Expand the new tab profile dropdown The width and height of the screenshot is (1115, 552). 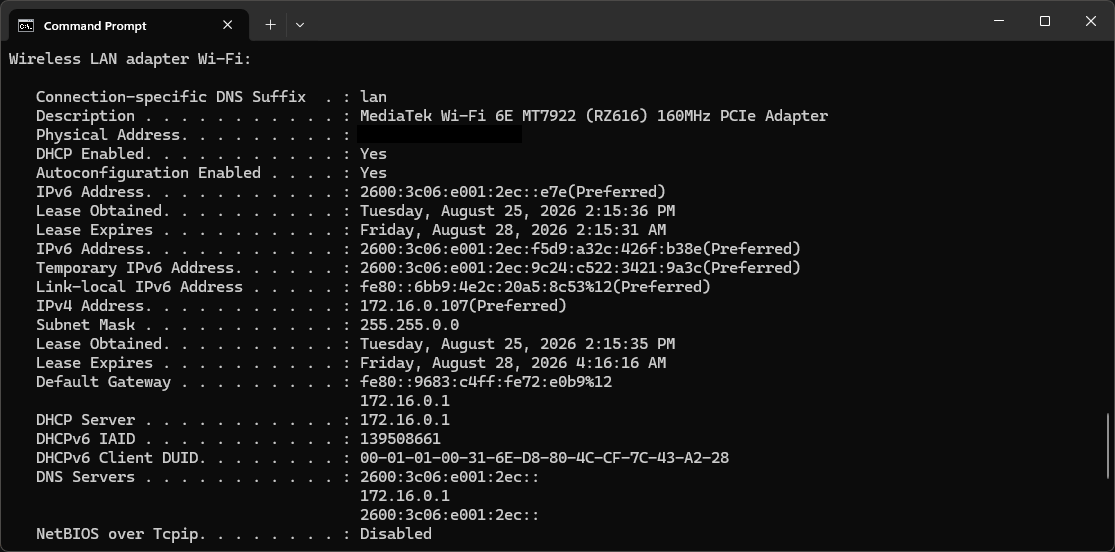coord(300,25)
